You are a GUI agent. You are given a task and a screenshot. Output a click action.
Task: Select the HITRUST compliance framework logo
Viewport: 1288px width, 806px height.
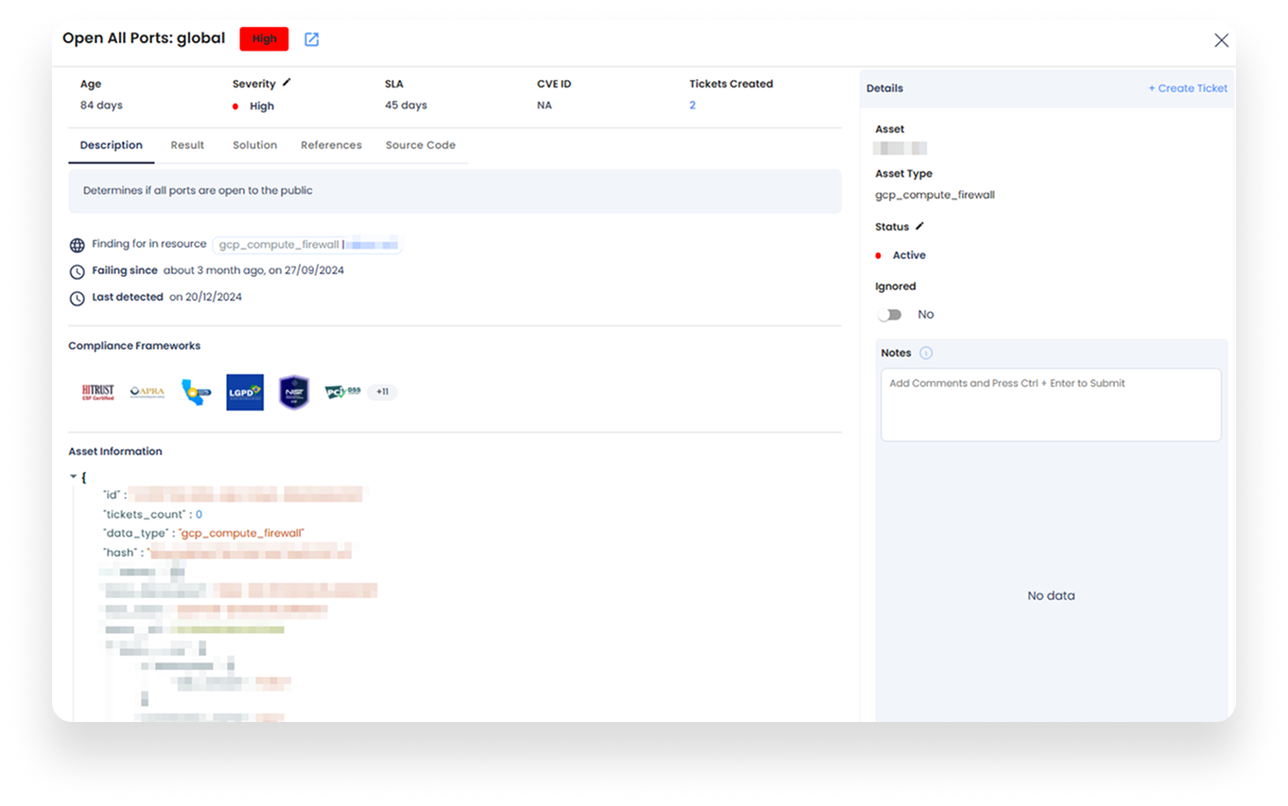click(x=98, y=392)
